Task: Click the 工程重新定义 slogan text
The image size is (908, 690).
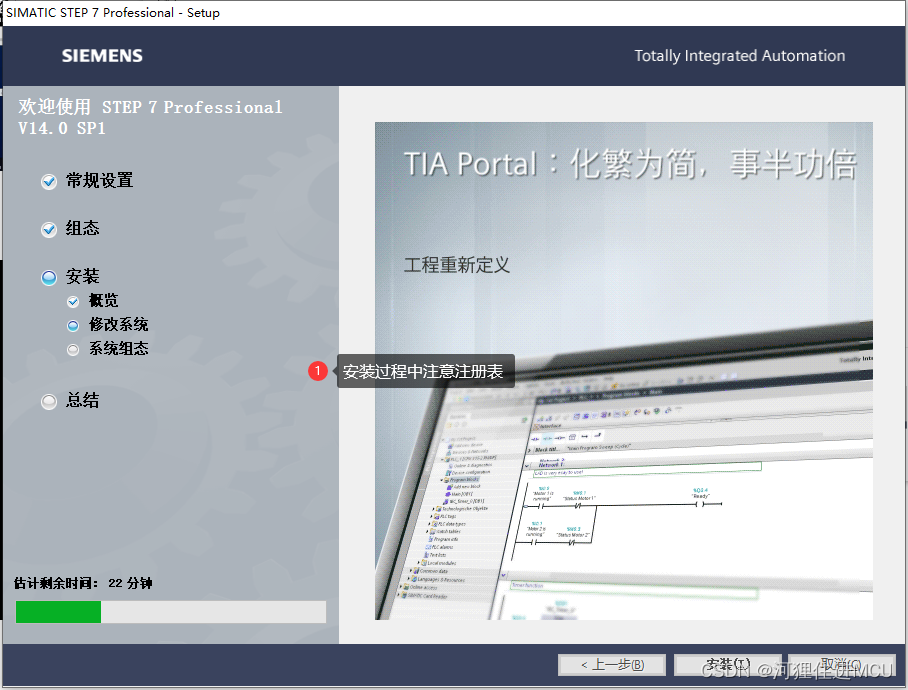Action: point(457,265)
